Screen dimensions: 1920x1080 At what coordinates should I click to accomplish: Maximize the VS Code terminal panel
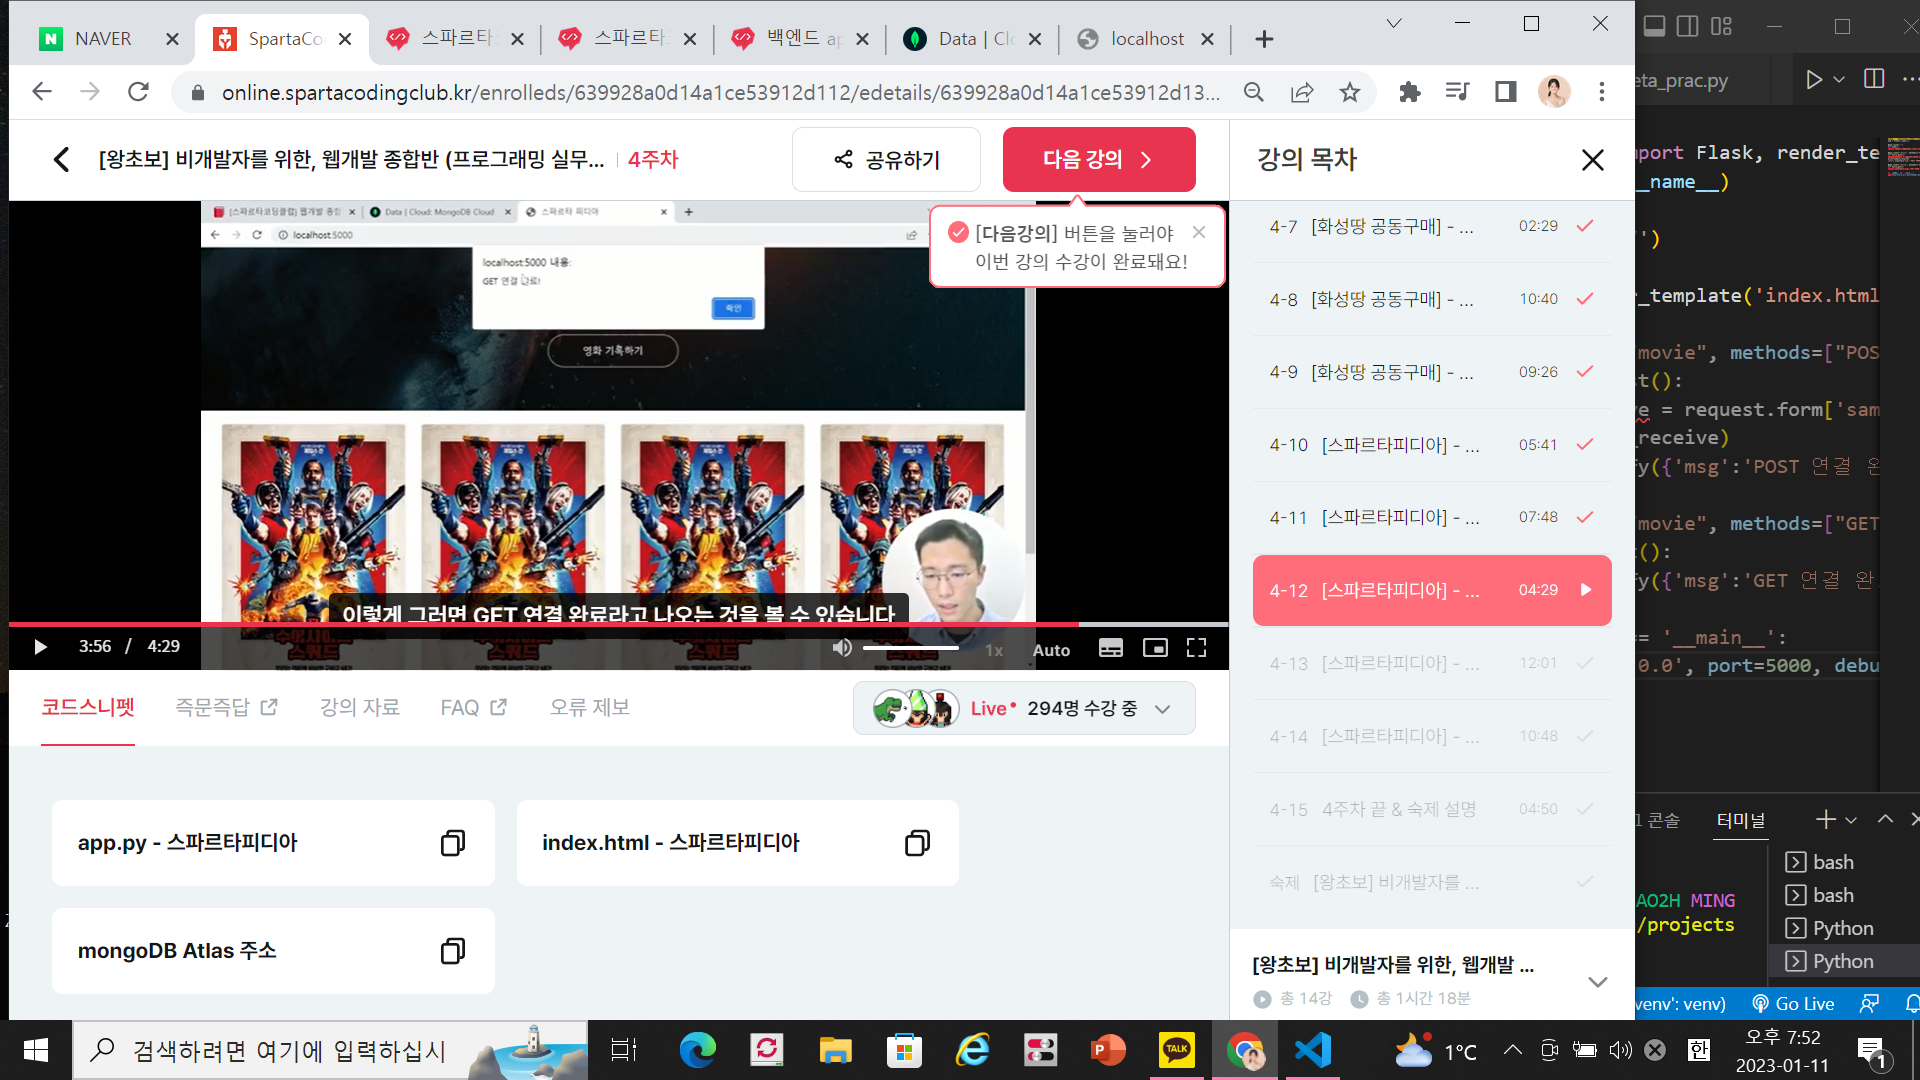tap(1885, 819)
